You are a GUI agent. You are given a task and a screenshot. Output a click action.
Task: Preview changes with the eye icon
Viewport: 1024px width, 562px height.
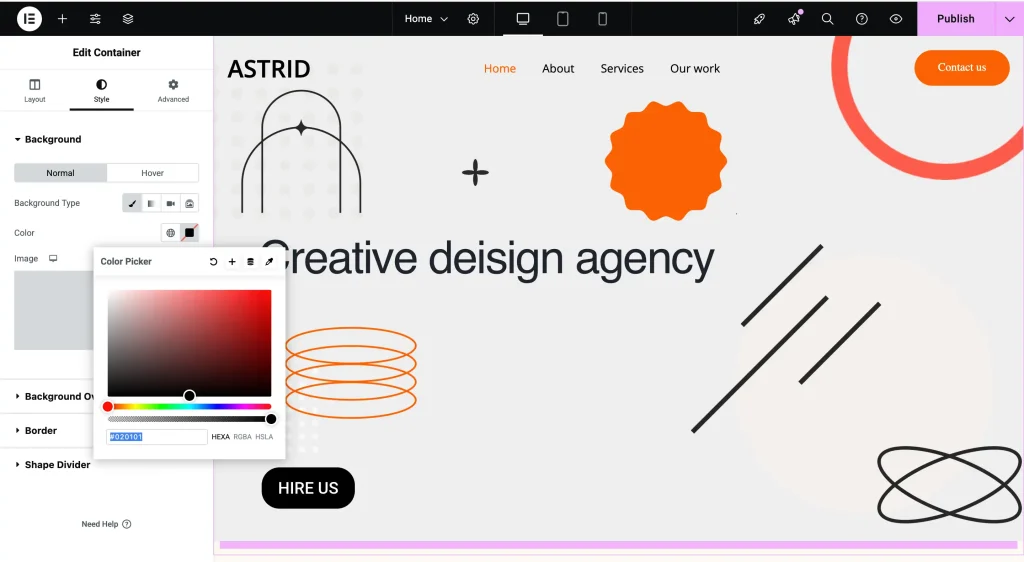[895, 19]
